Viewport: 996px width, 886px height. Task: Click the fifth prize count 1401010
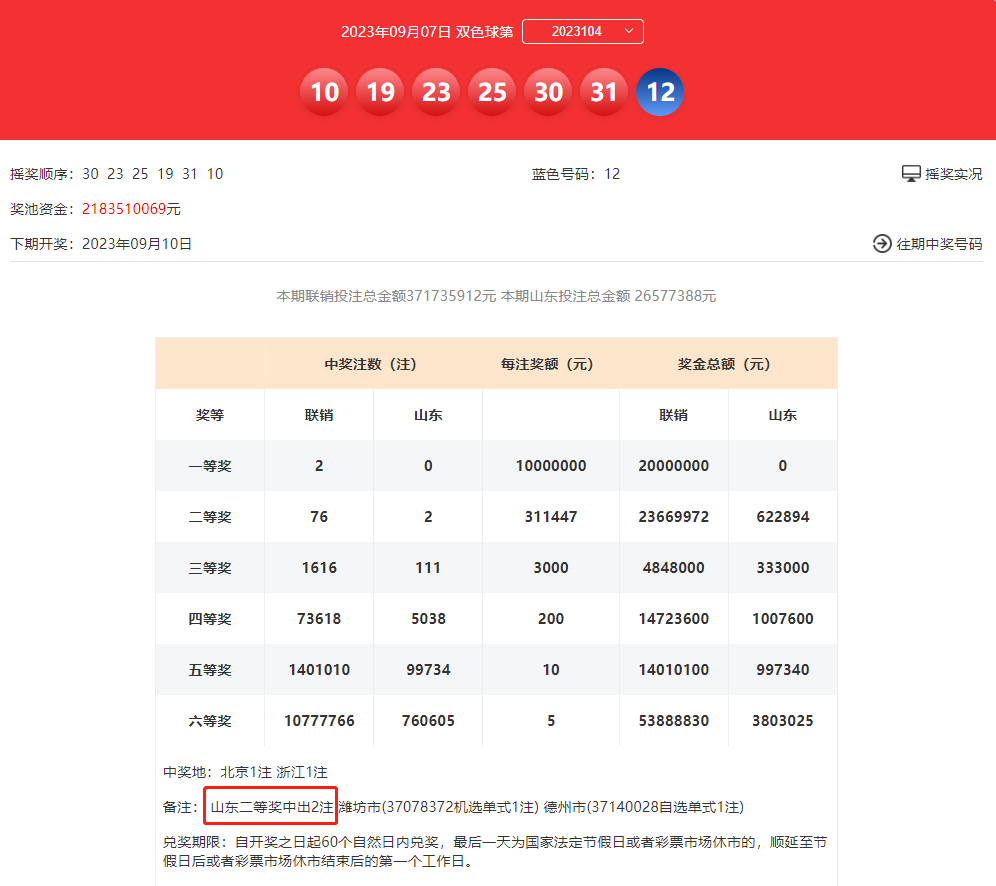click(319, 669)
